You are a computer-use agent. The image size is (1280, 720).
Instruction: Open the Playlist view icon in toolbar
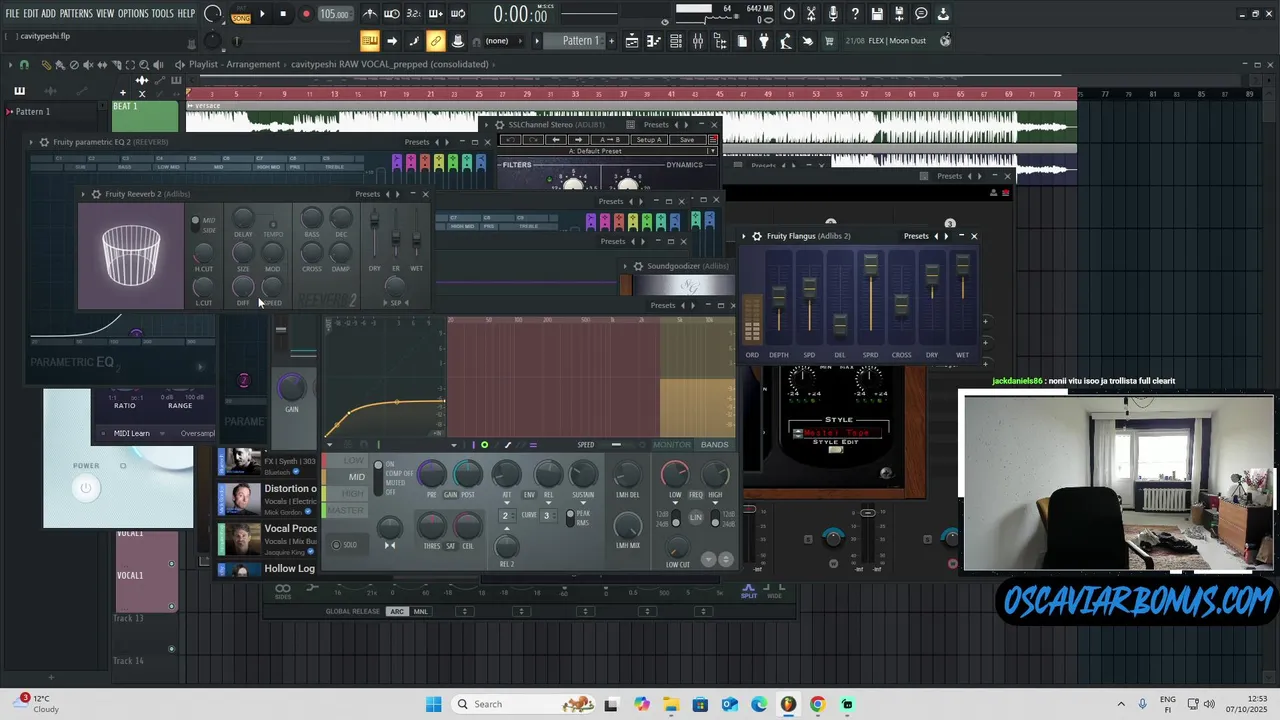[632, 41]
